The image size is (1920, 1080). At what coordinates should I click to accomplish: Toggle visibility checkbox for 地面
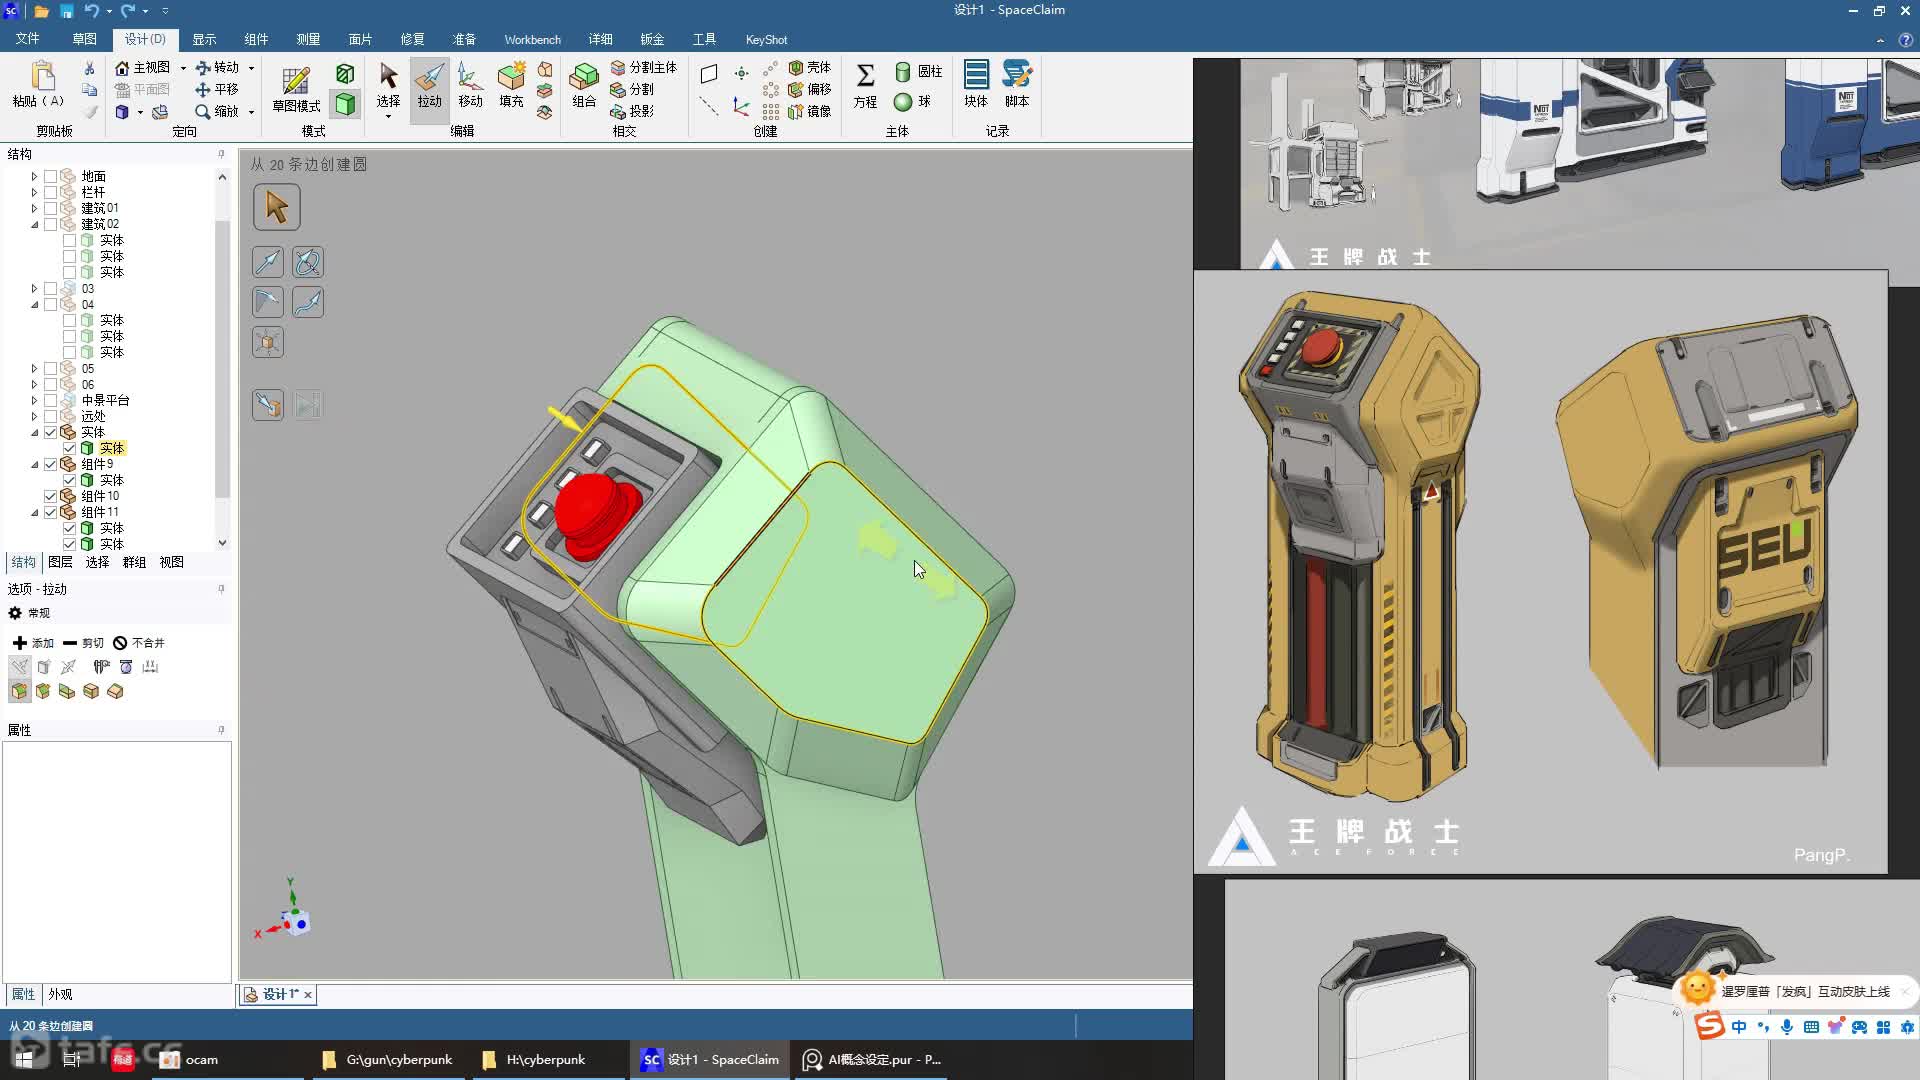click(50, 176)
